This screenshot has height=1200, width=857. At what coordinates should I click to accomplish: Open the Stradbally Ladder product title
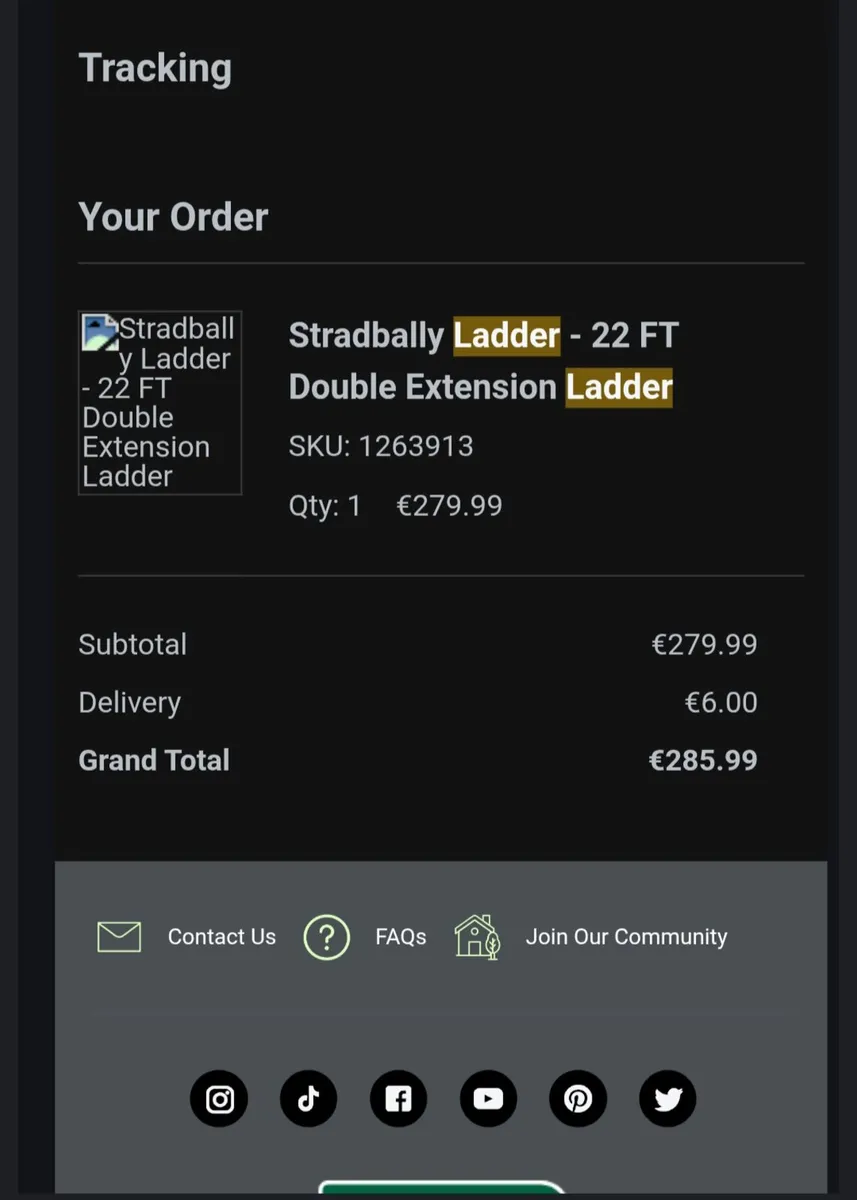coord(483,360)
